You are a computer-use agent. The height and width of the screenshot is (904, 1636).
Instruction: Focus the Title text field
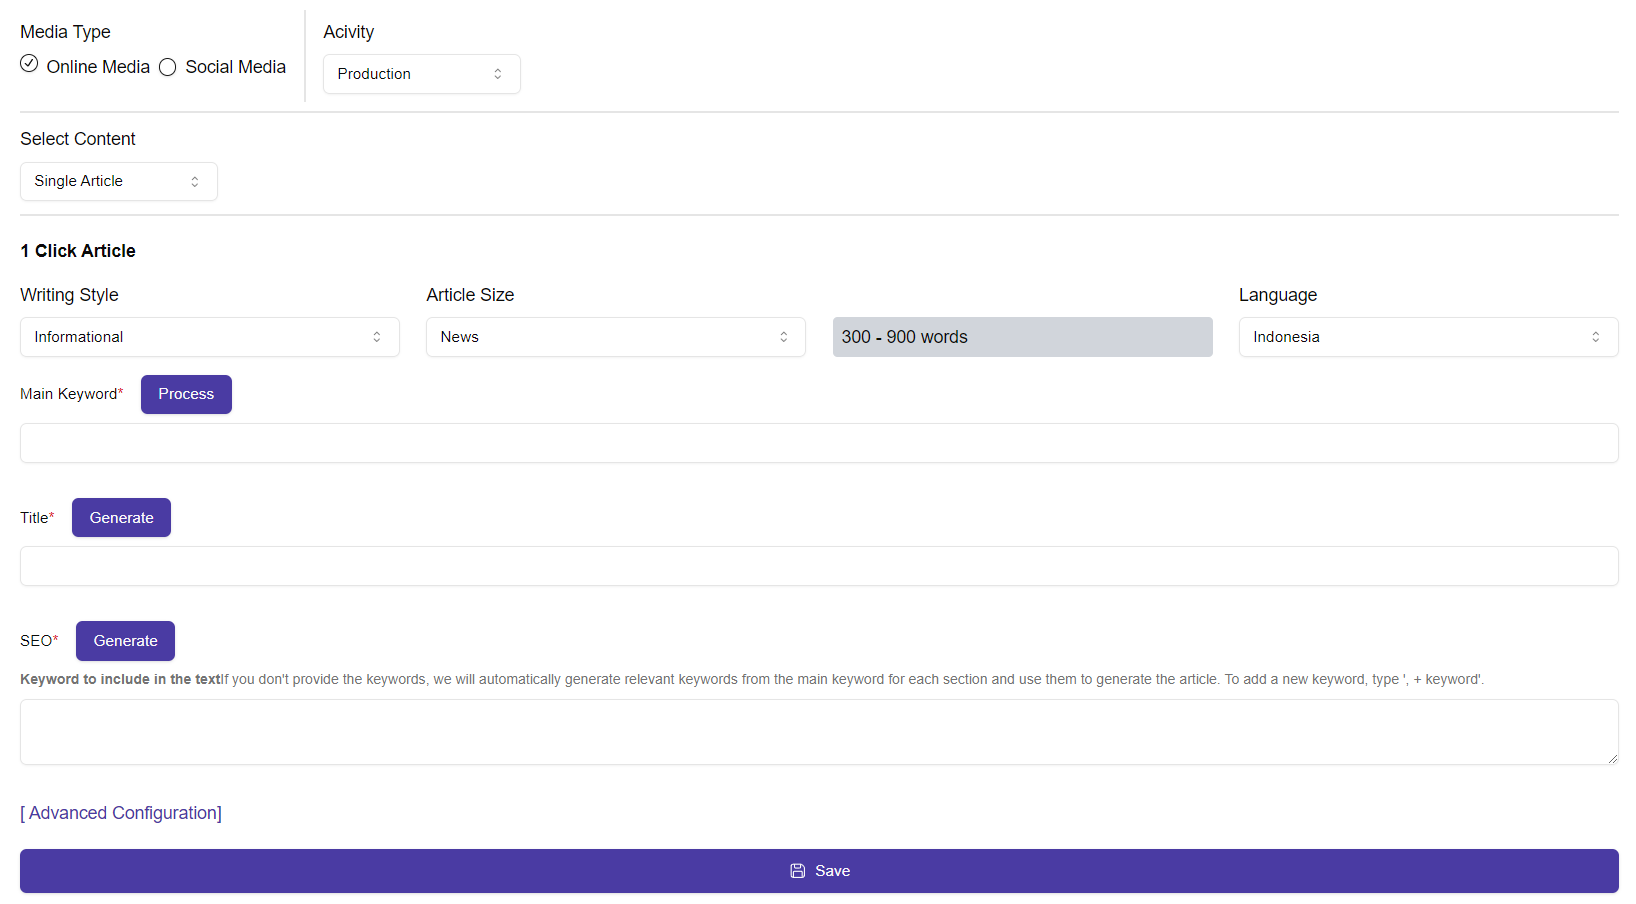tap(818, 566)
